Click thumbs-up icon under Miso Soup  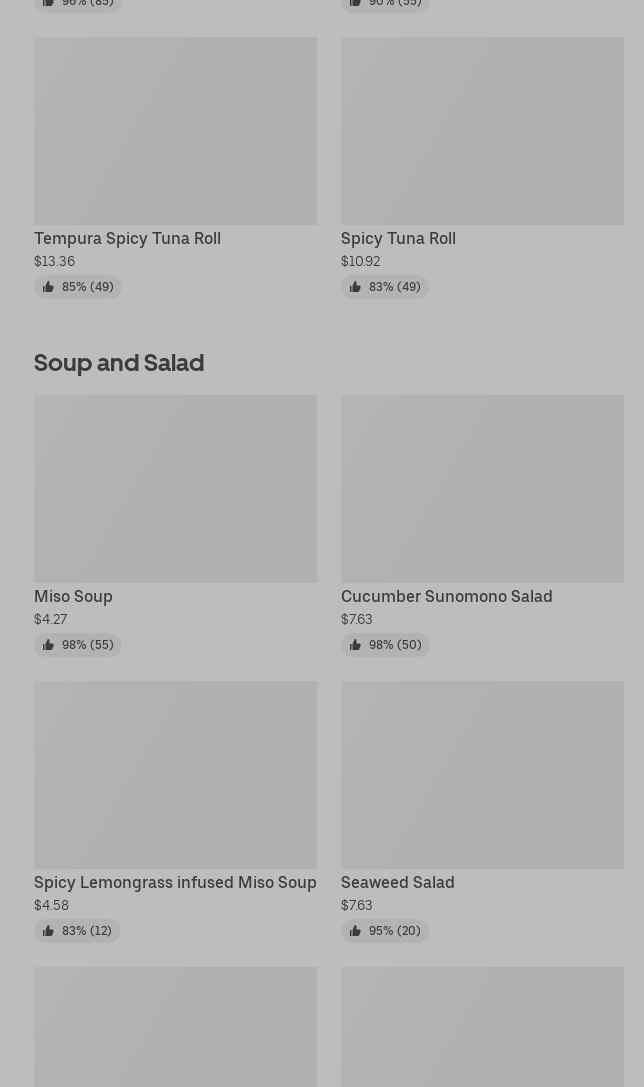(x=48, y=645)
